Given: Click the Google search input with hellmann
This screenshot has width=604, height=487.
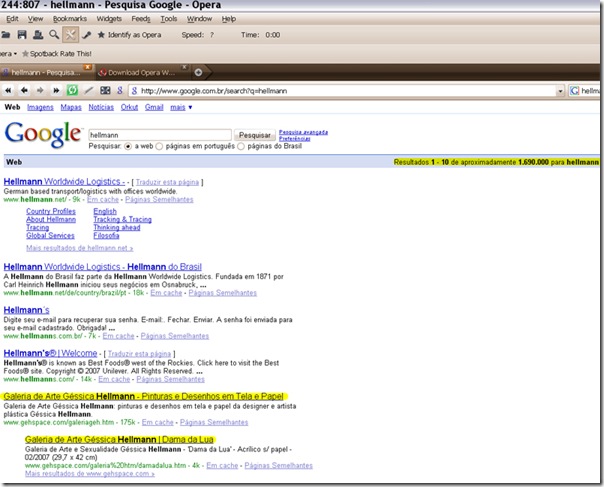Looking at the screenshot, I should 160,135.
